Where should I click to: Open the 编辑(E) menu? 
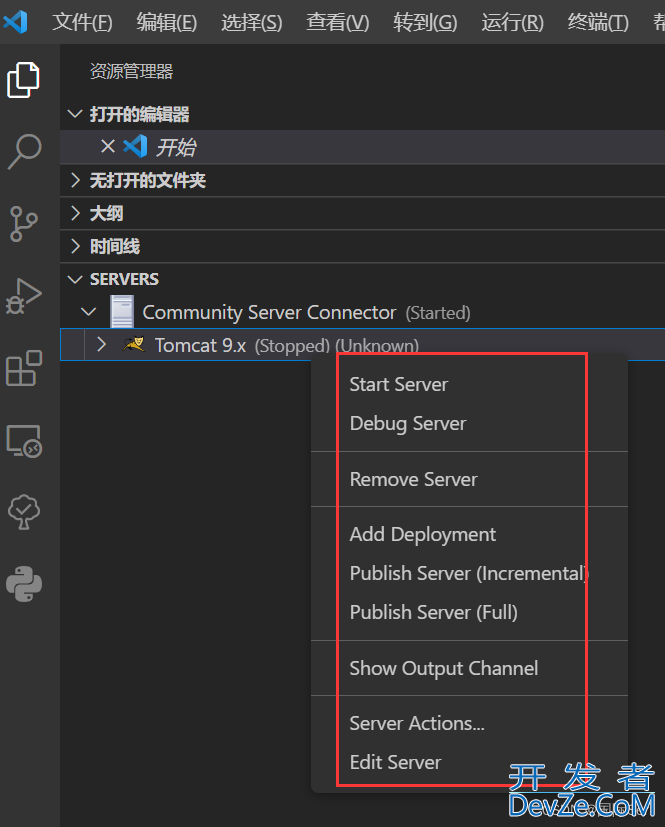(167, 22)
